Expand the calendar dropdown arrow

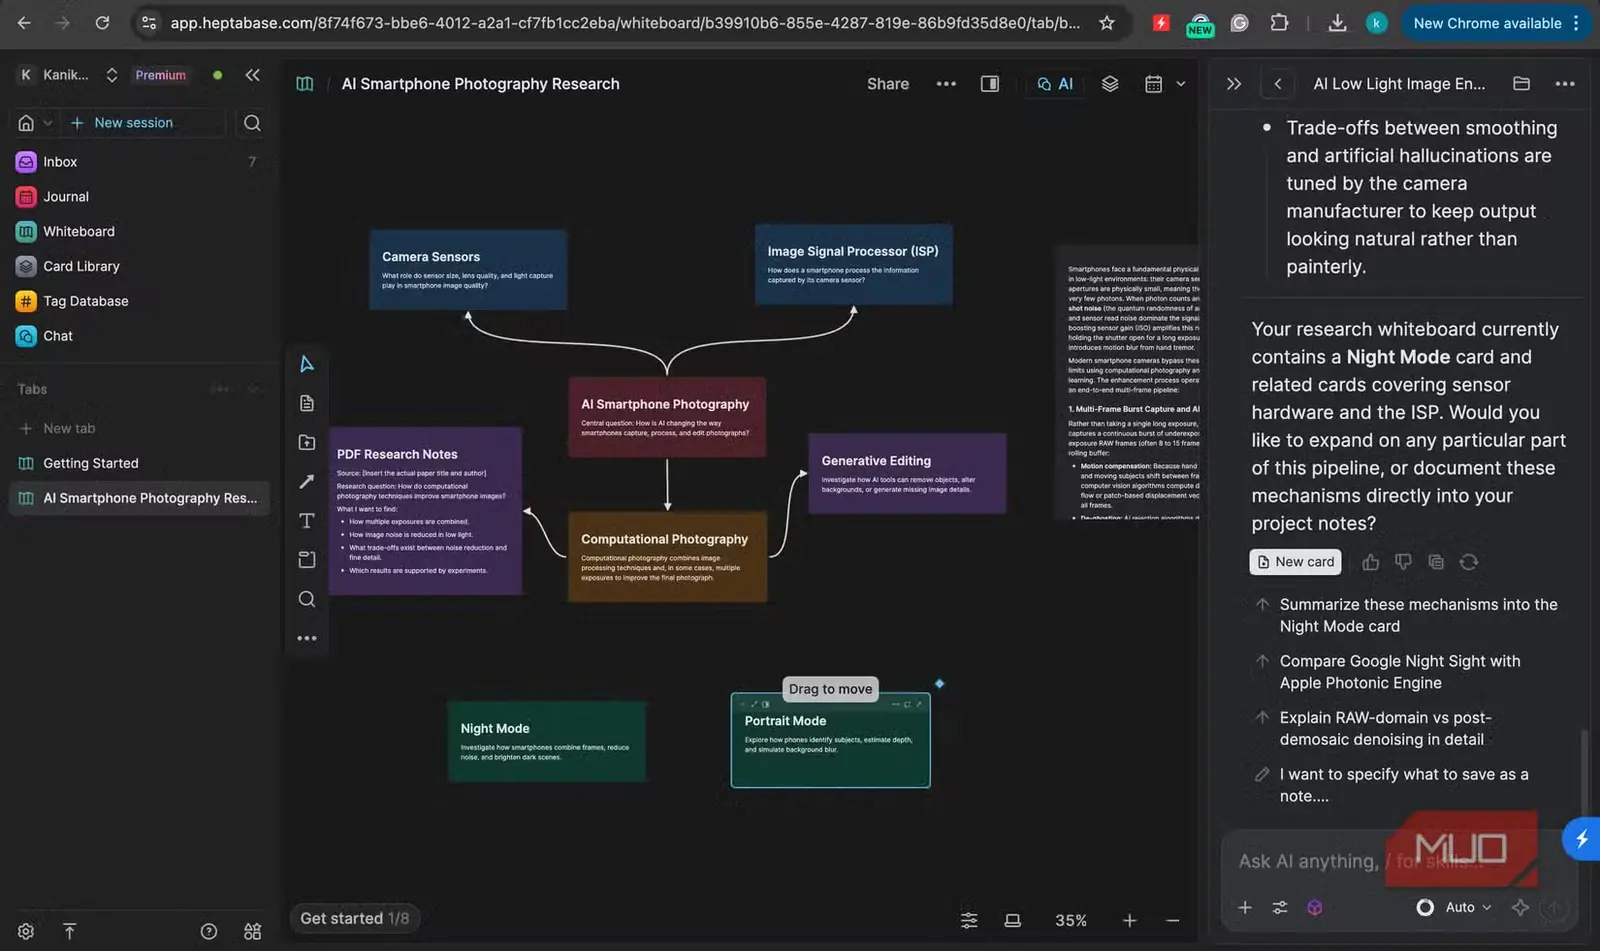[x=1181, y=84]
